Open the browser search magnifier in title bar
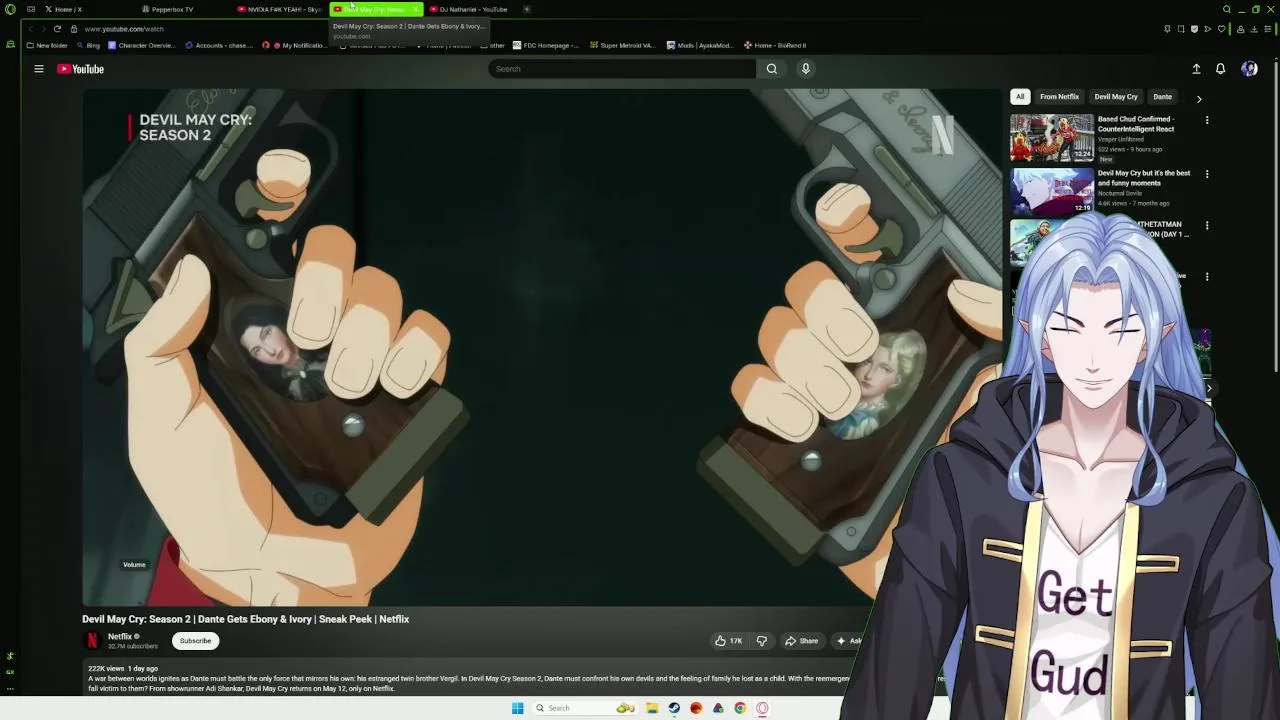Screen dimensions: 1280x720 (1227, 9)
